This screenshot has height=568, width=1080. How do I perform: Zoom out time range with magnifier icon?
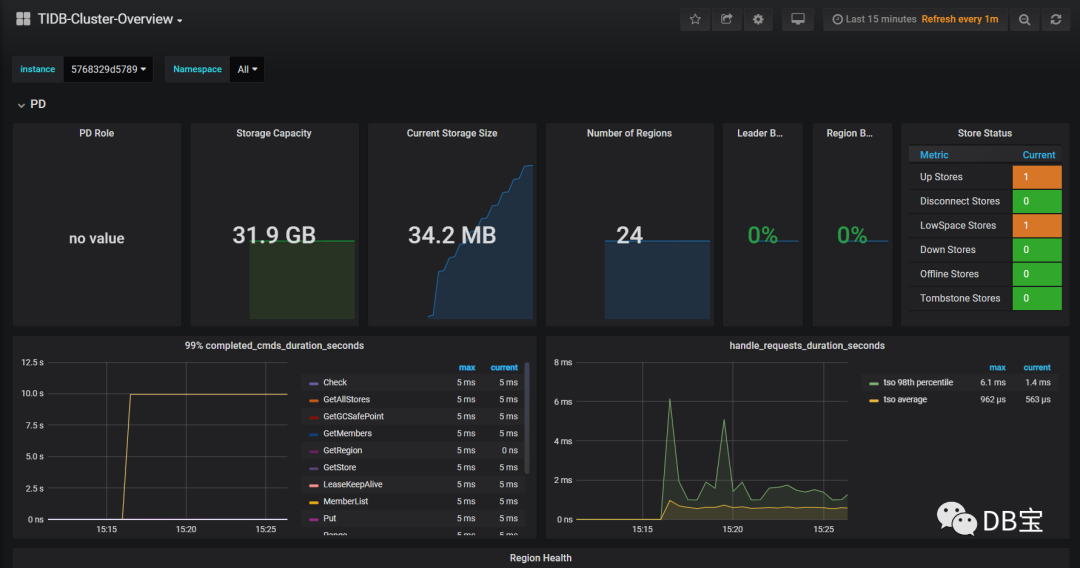pos(1024,19)
